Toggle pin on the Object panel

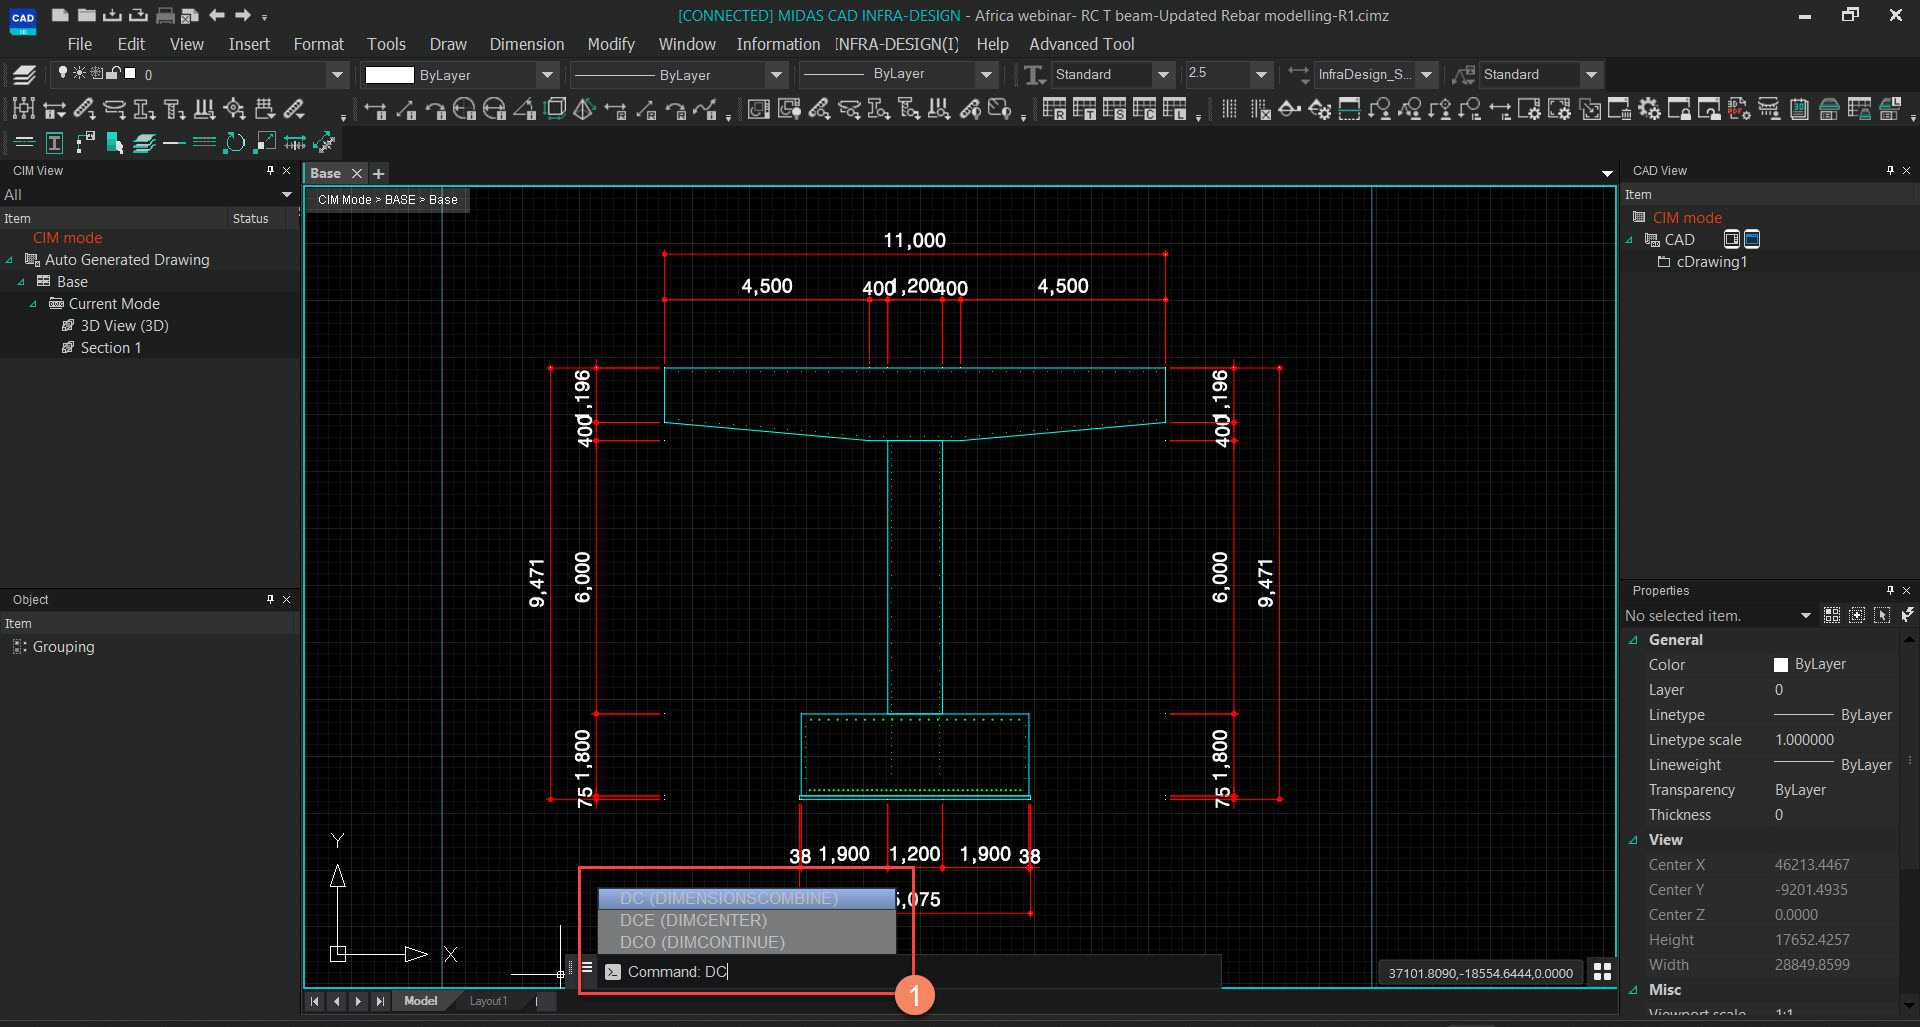click(x=270, y=600)
